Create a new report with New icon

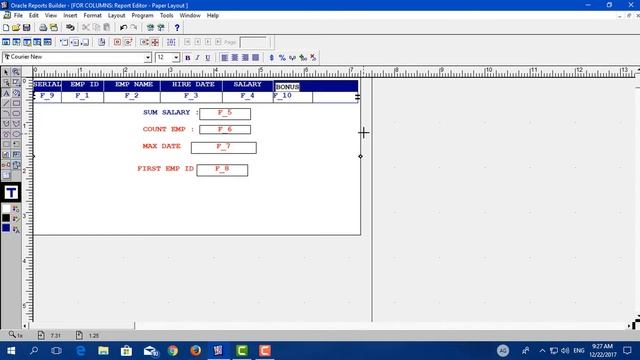click(x=6, y=28)
